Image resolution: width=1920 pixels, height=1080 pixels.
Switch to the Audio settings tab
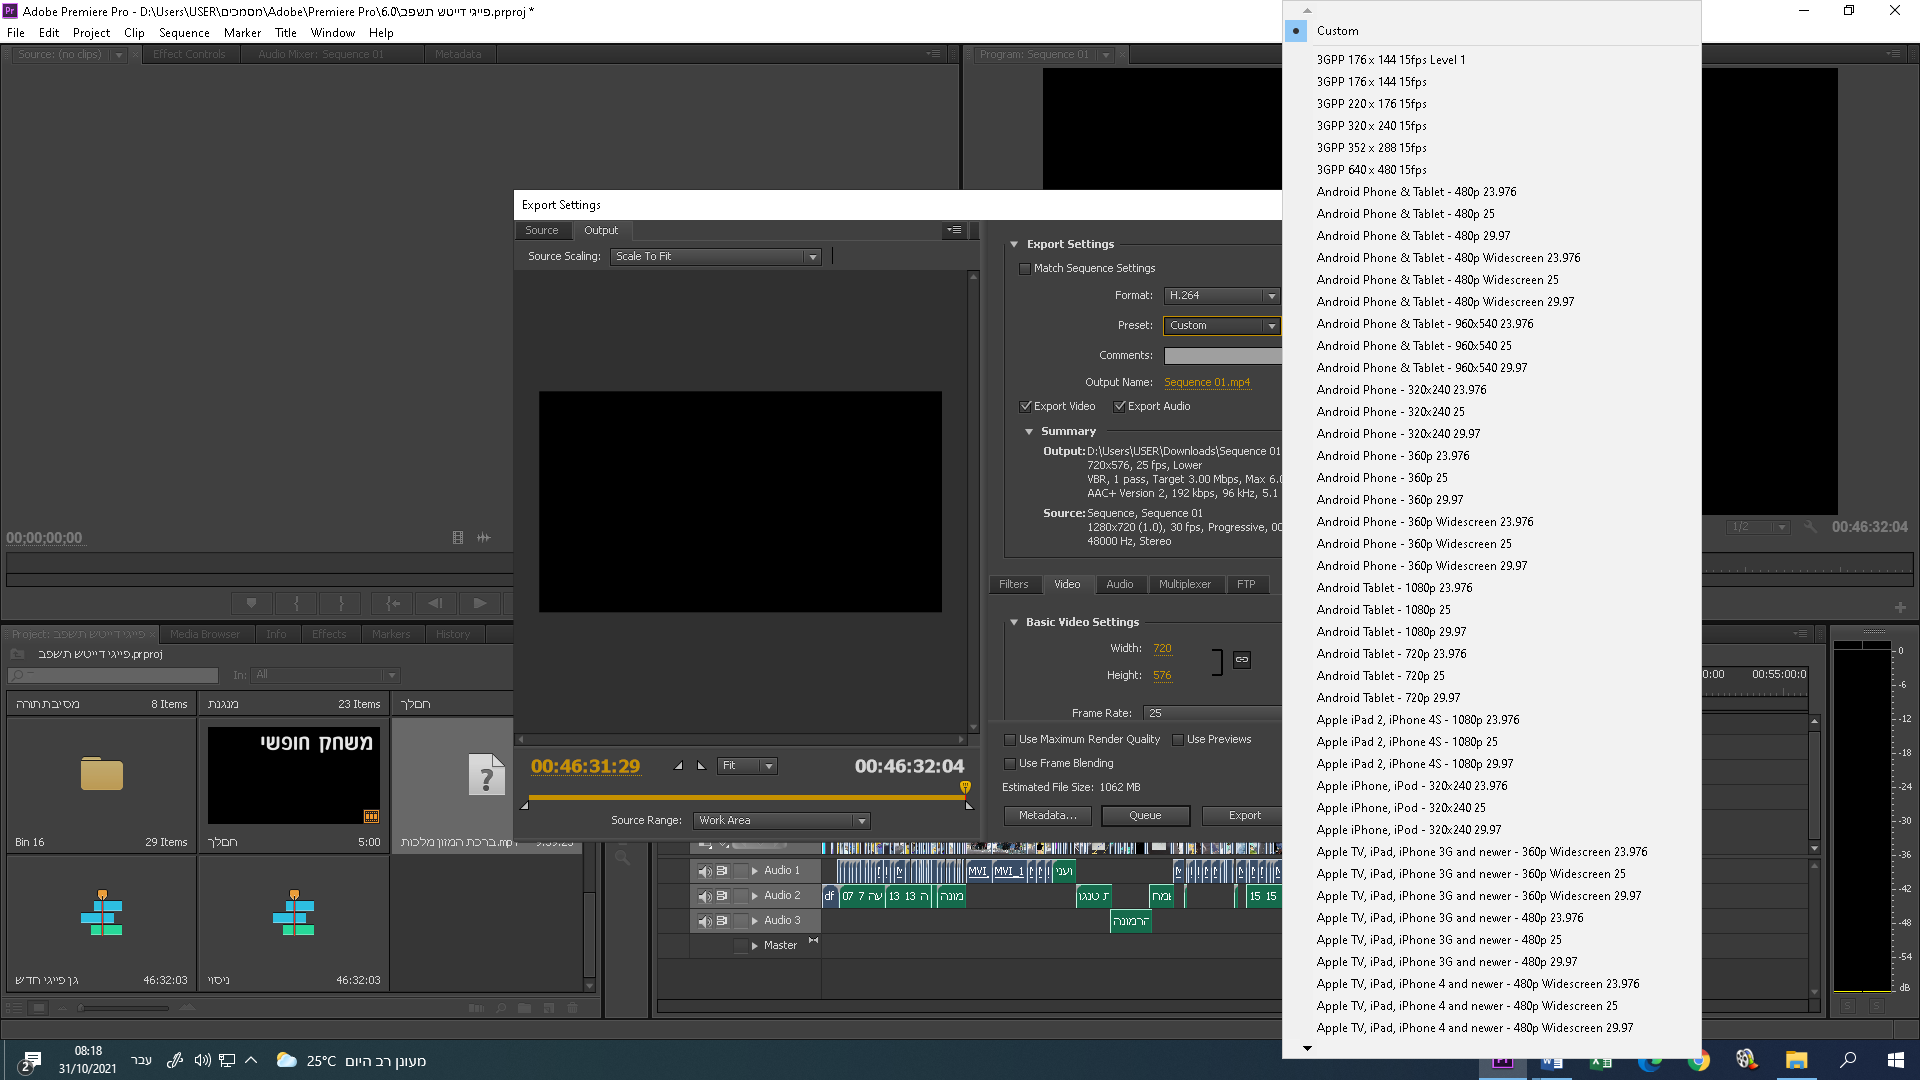point(1119,585)
